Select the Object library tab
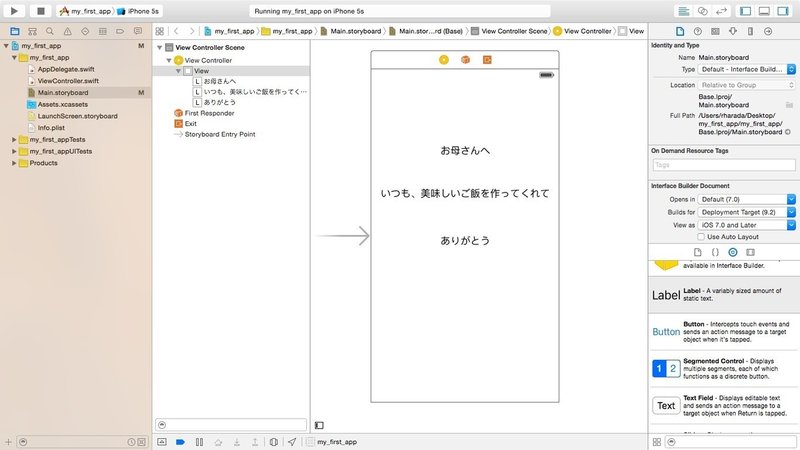Screen dimensions: 800x450 point(733,252)
